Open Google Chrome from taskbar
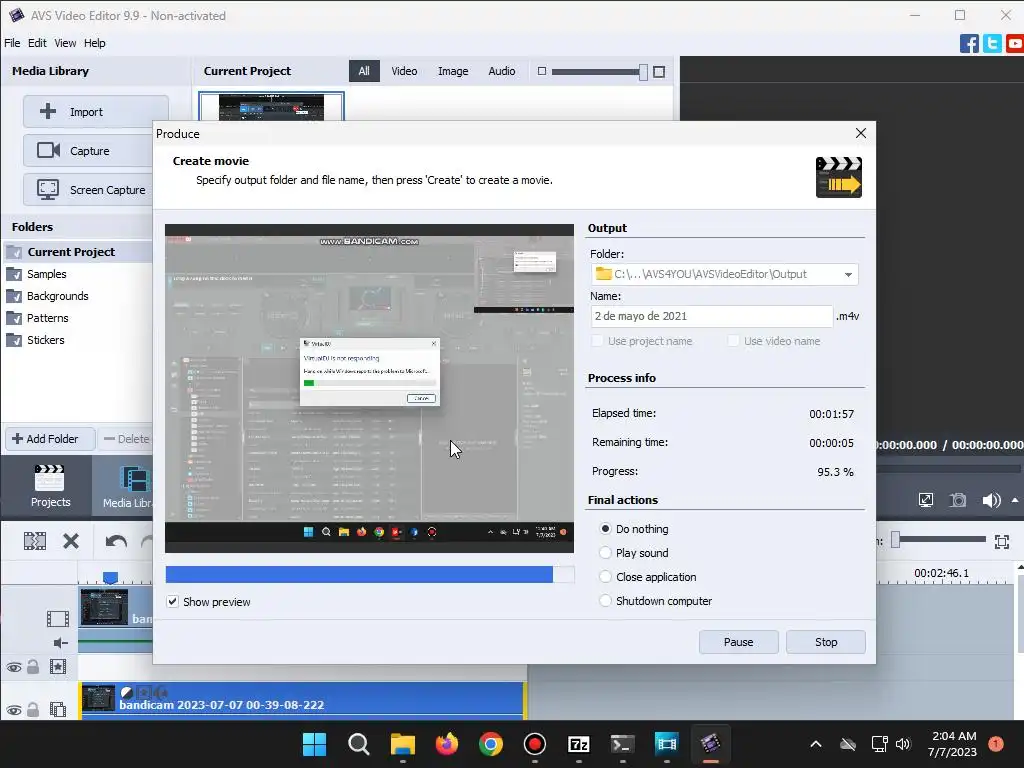 490,744
